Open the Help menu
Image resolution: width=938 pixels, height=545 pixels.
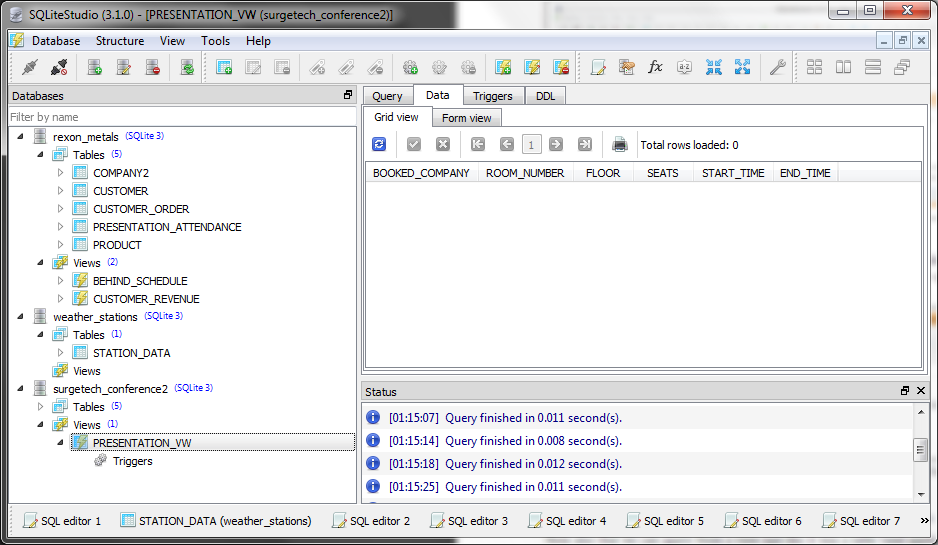pos(258,41)
